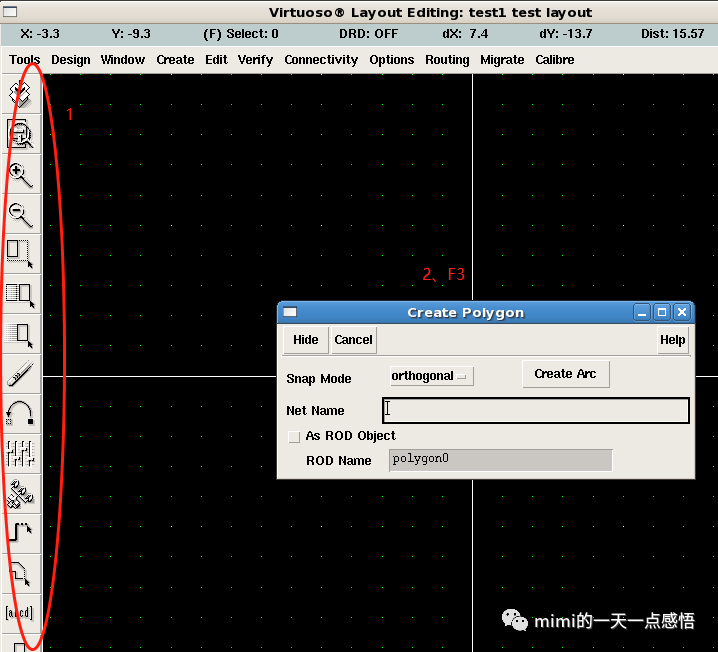This screenshot has height=652, width=718.
Task: Click the 'dX: 7.4' readout
Action: (x=465, y=34)
